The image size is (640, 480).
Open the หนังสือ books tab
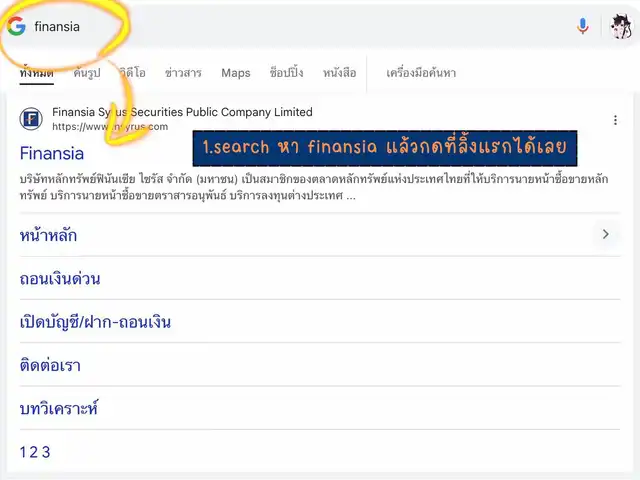click(340, 73)
